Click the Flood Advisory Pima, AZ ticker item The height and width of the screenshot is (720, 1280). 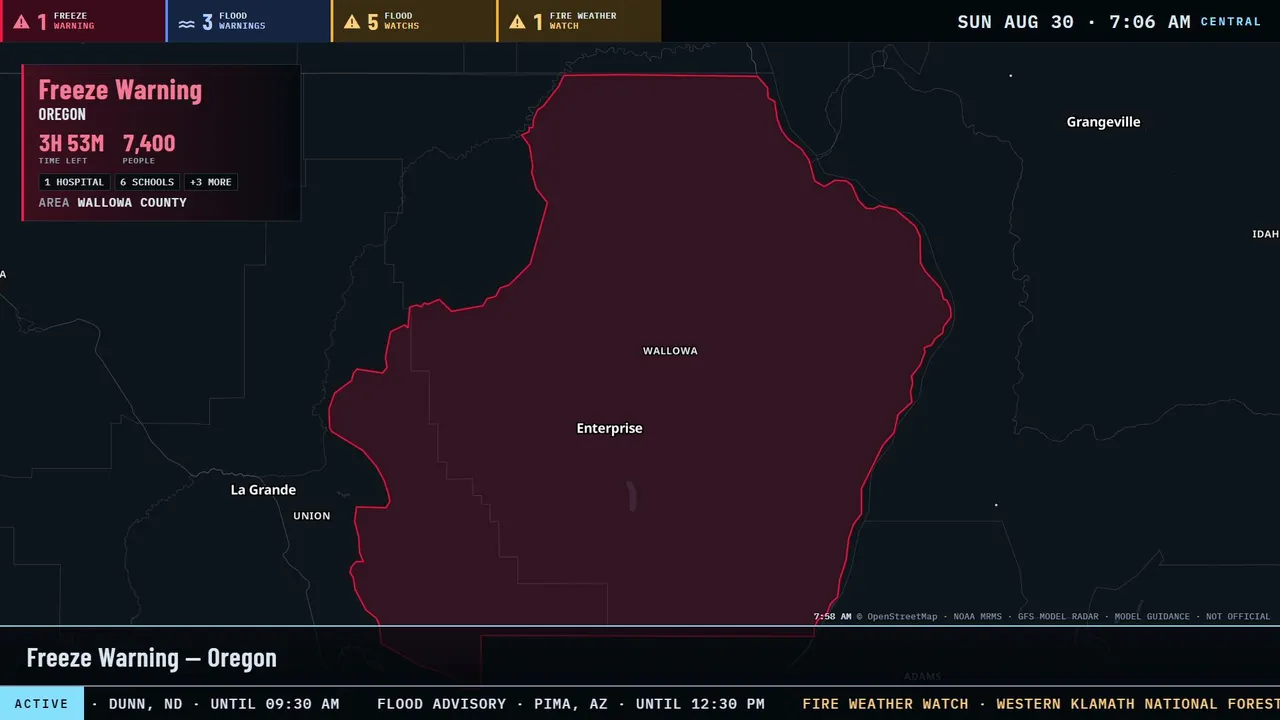pos(571,704)
